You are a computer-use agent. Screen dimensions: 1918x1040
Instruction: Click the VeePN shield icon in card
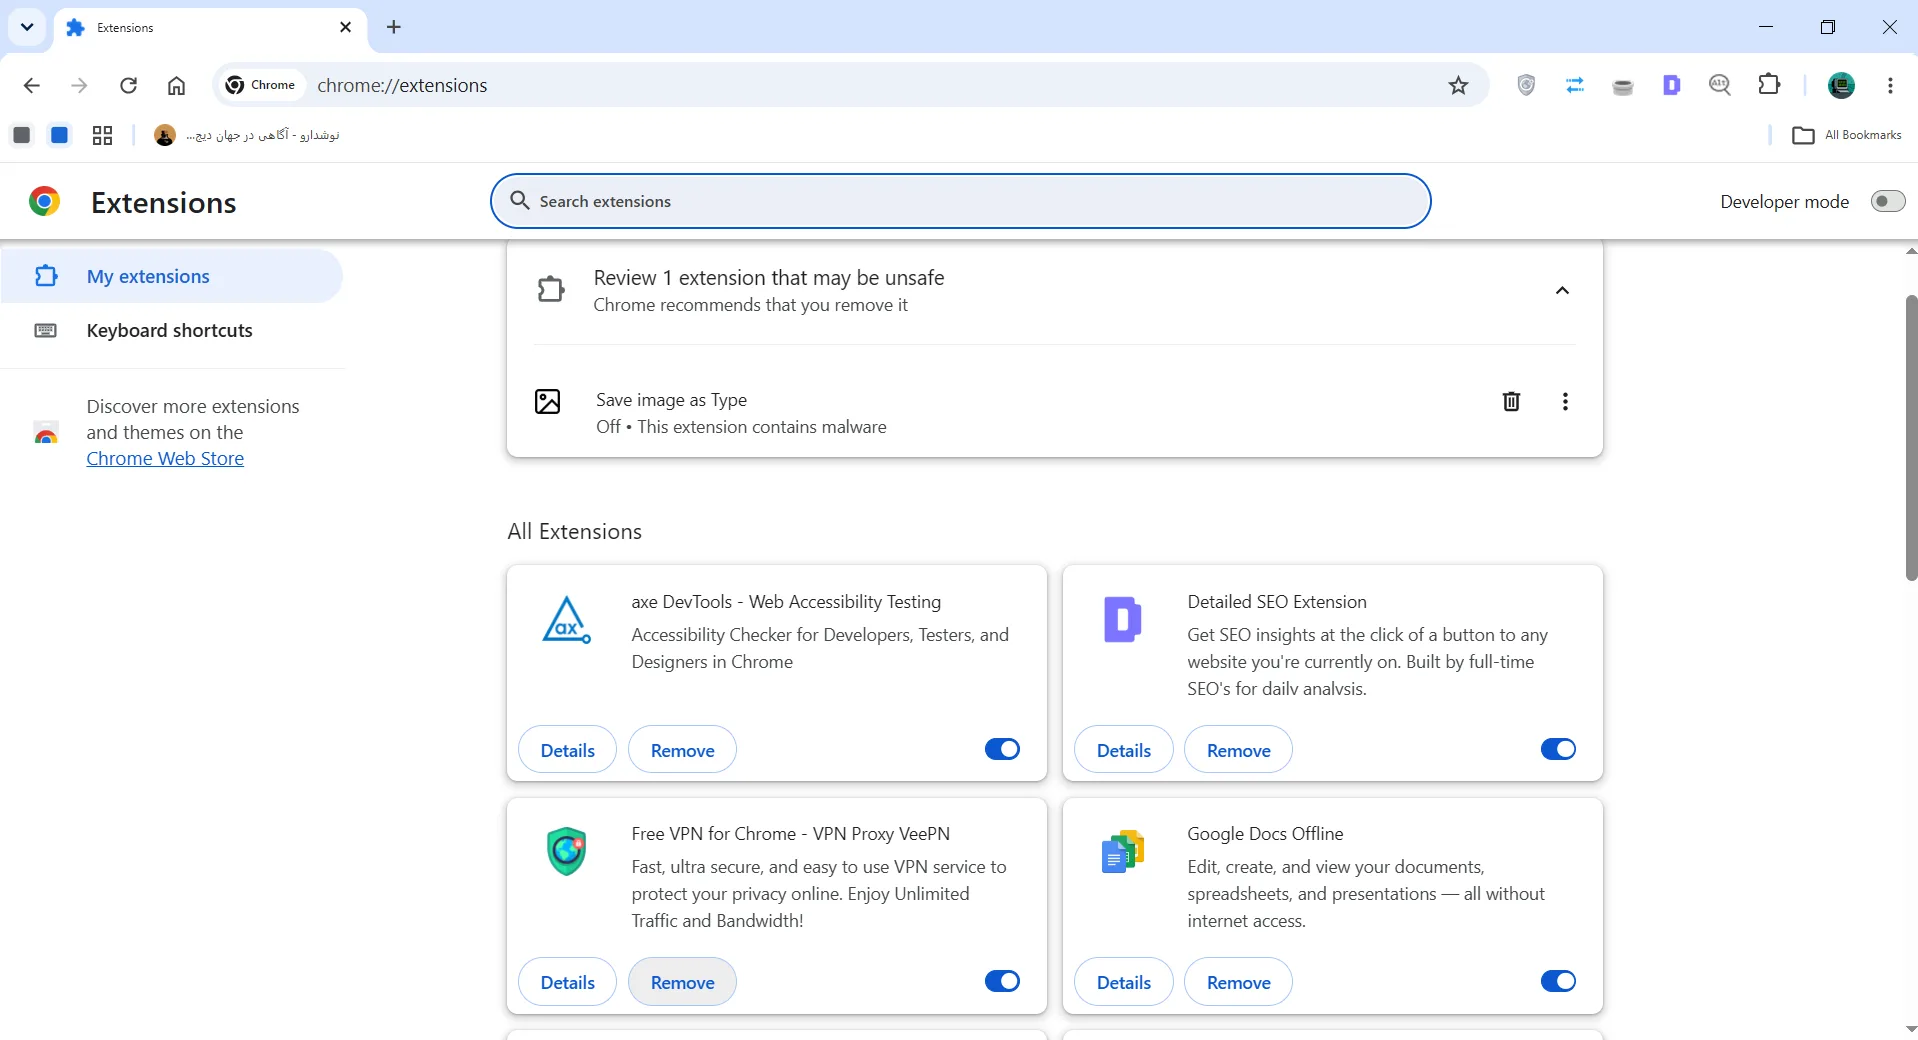(x=567, y=851)
